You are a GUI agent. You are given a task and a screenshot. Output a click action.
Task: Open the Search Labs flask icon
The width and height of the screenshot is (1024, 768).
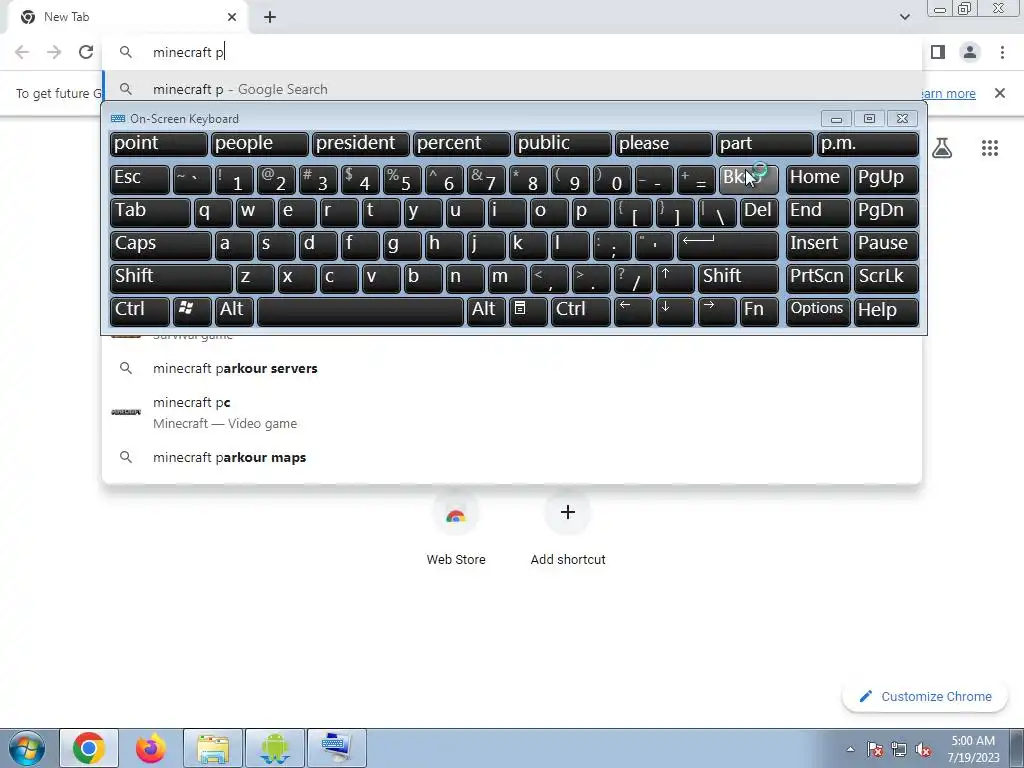tap(941, 148)
